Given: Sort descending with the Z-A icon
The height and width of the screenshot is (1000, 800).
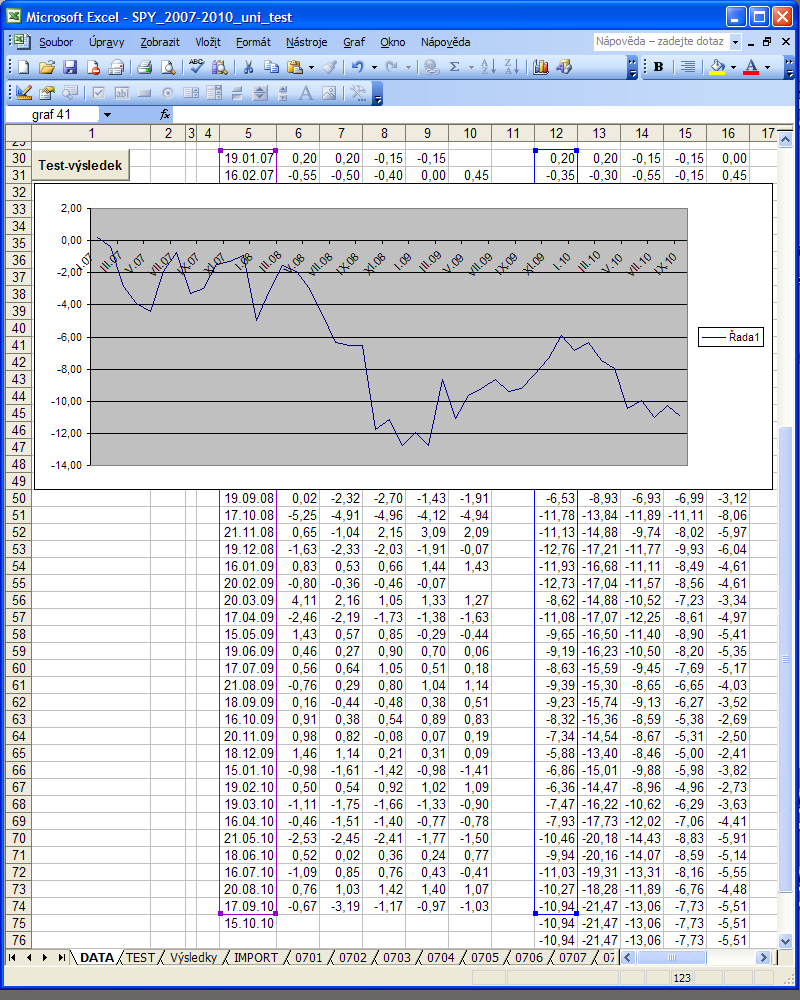Looking at the screenshot, I should [512, 67].
